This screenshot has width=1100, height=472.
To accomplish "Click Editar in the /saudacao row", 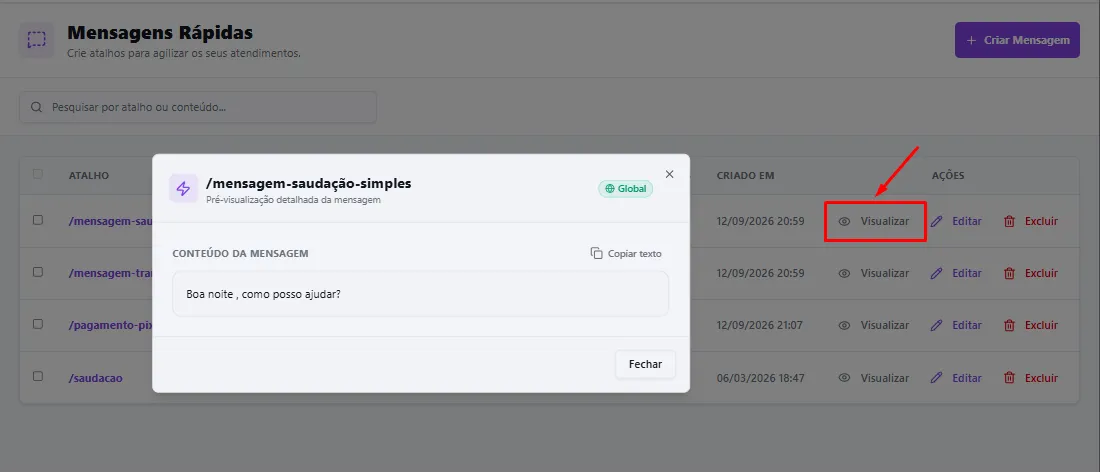I will (x=956, y=378).
